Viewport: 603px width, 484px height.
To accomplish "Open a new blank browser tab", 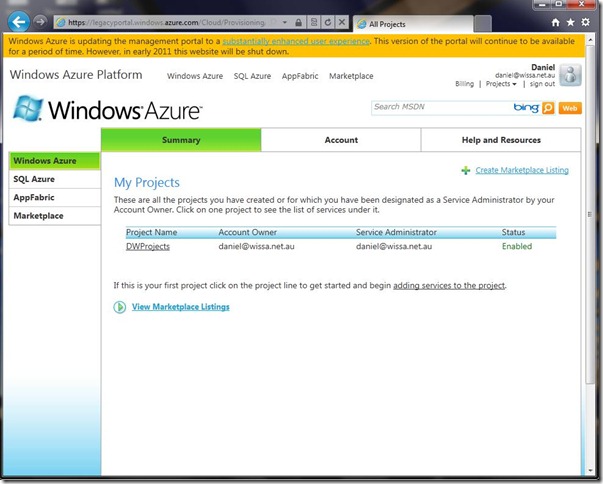I will pyautogui.click(x=483, y=24).
